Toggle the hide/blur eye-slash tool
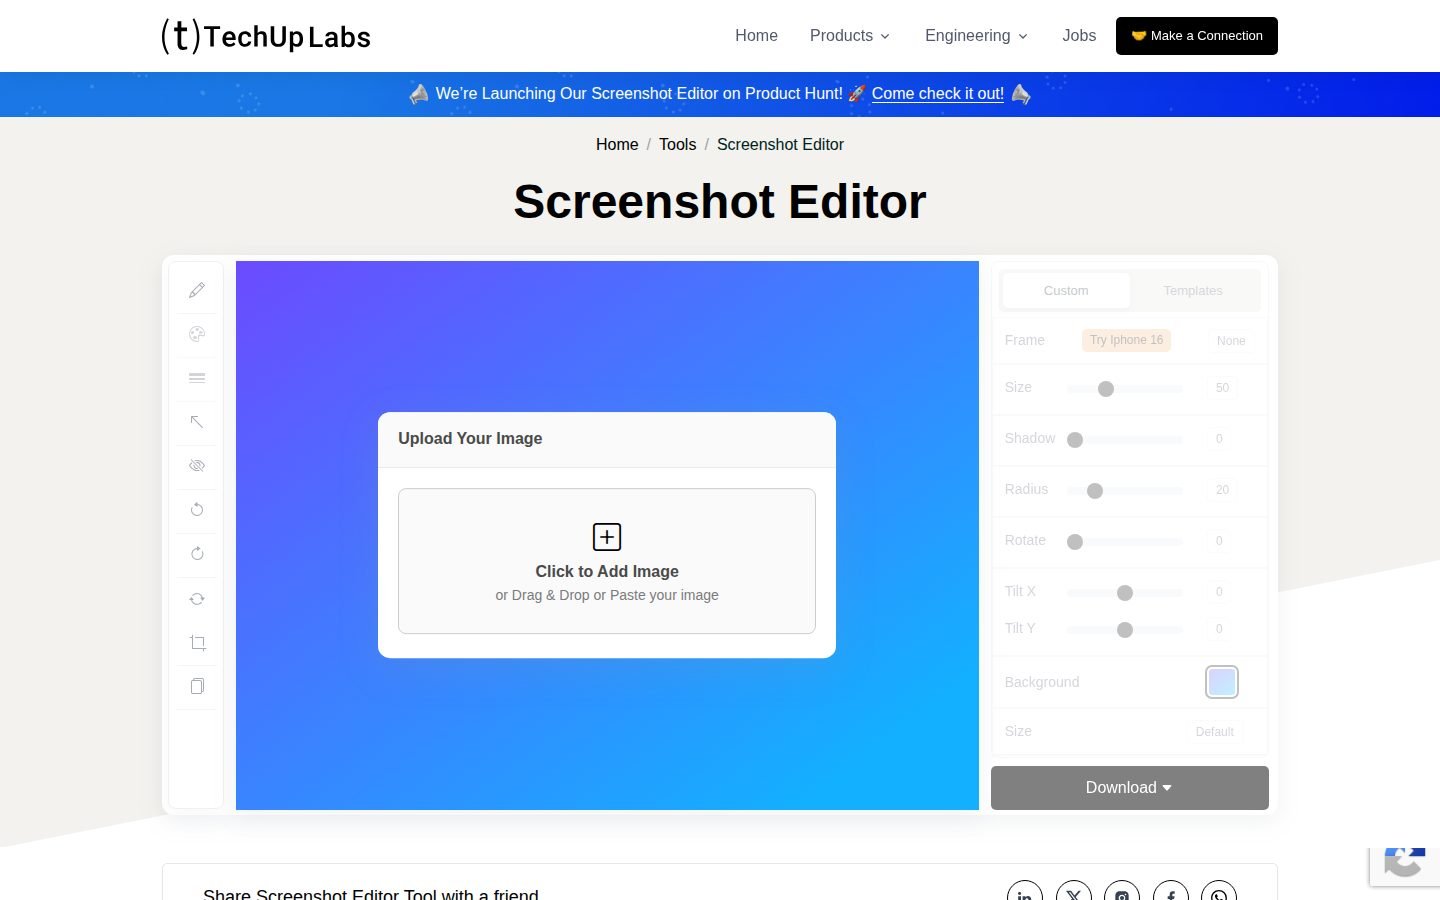 point(197,466)
